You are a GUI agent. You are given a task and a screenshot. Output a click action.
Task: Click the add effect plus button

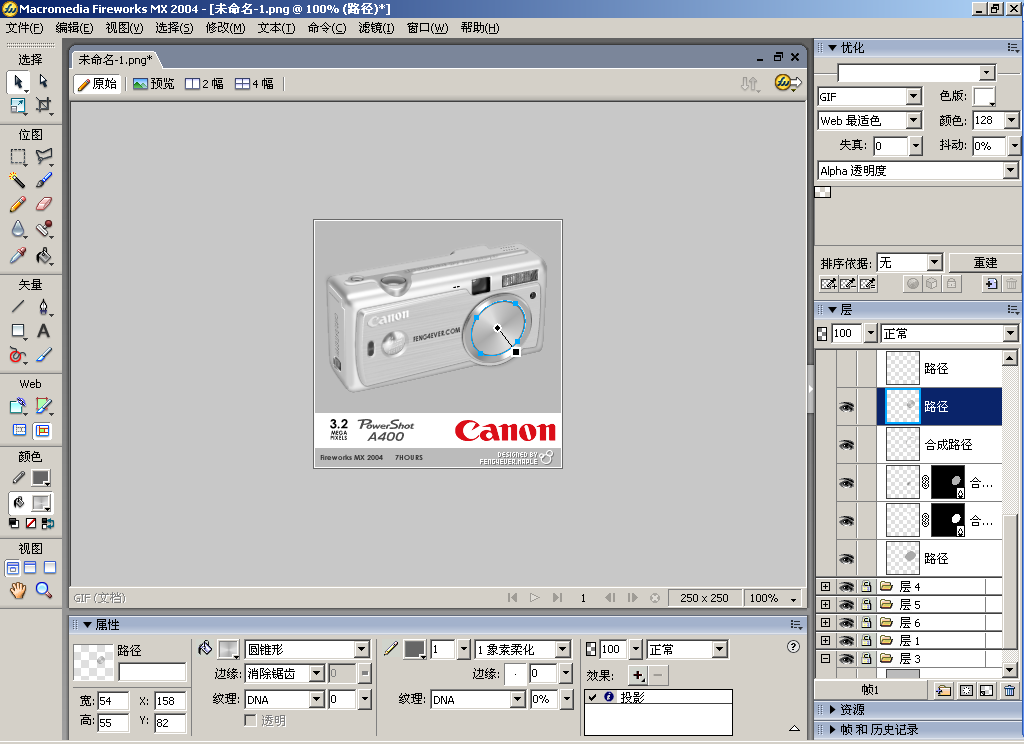coord(637,675)
